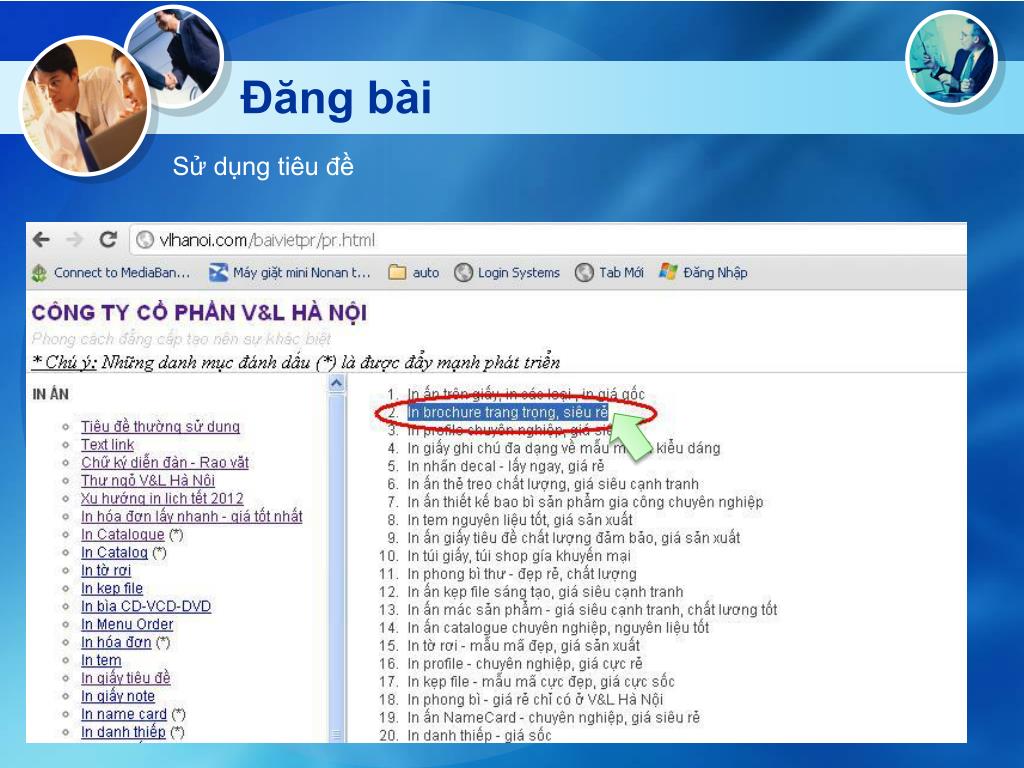Click 'In tem nguyên liệu tốt, giá sản xuất'
1024x768 pixels.
[x=520, y=520]
